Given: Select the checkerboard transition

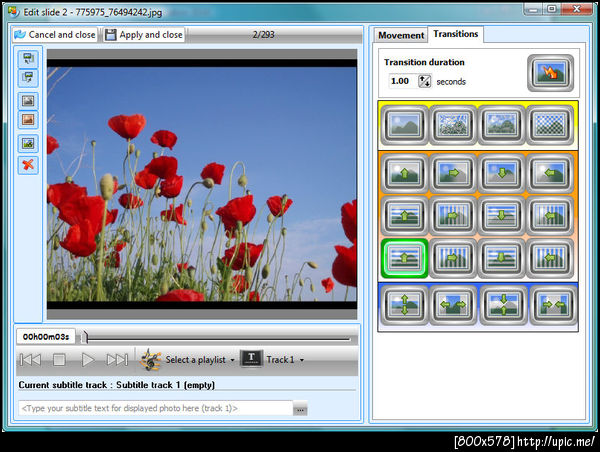Looking at the screenshot, I should (550, 125).
